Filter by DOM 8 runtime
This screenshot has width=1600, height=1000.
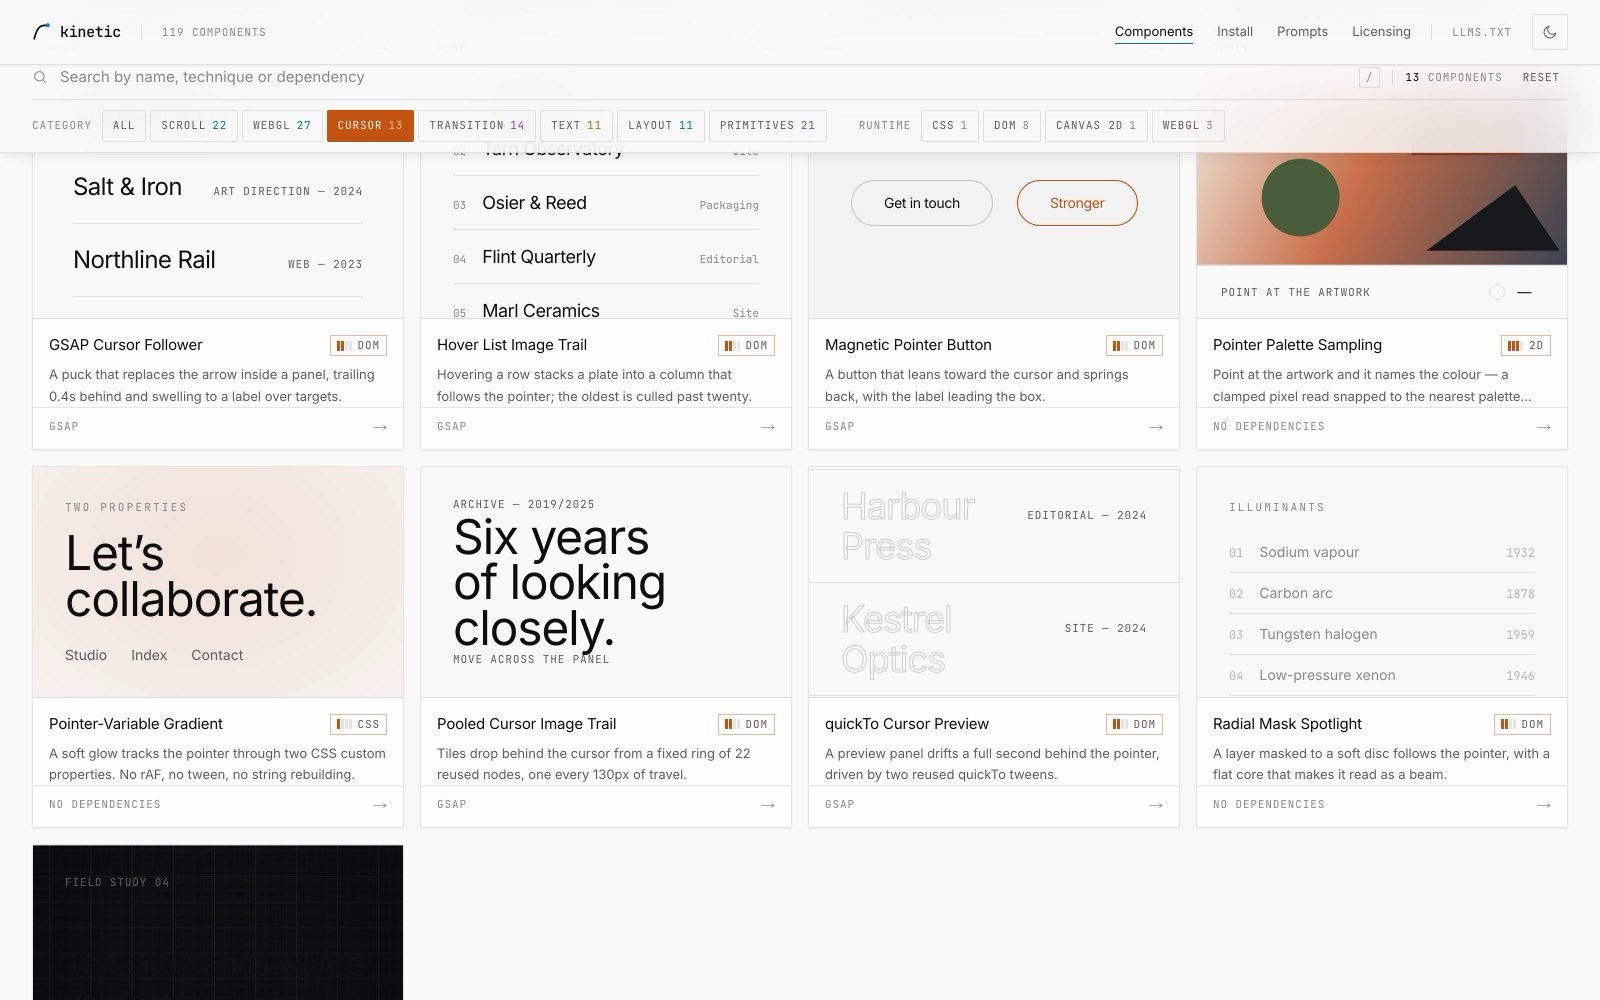point(1012,125)
